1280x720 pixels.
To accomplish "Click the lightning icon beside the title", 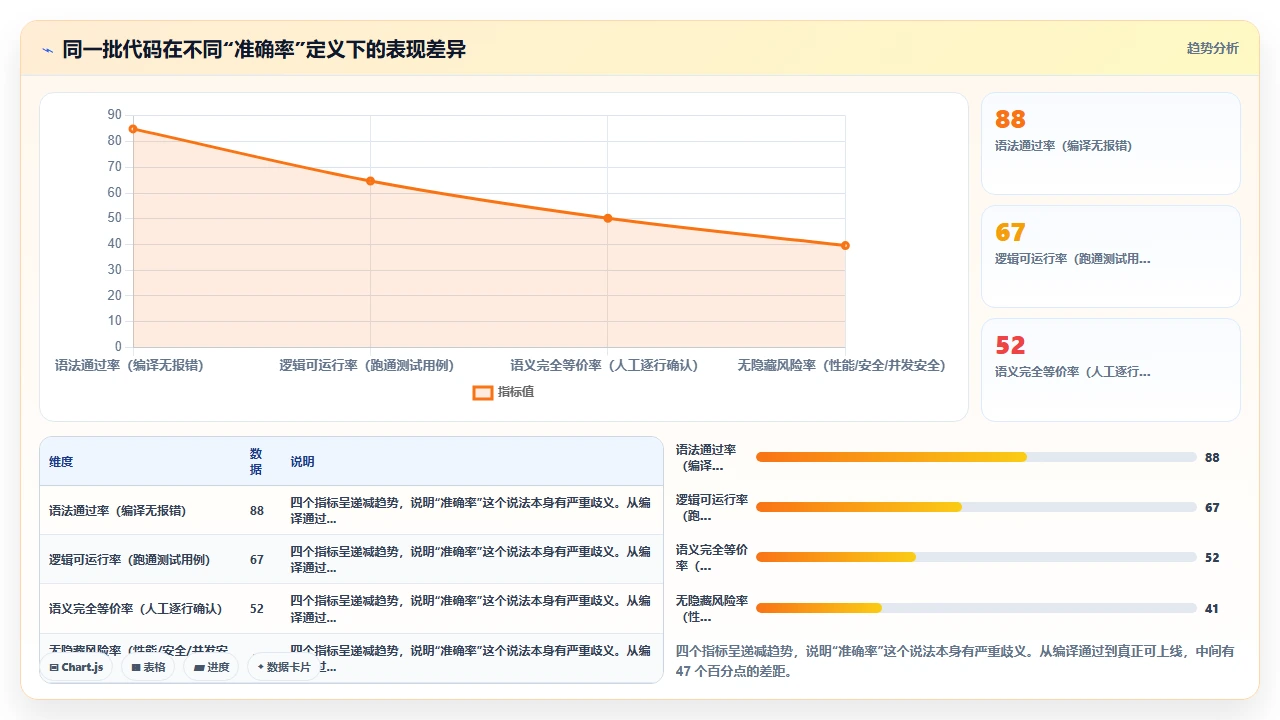I will click(47, 49).
